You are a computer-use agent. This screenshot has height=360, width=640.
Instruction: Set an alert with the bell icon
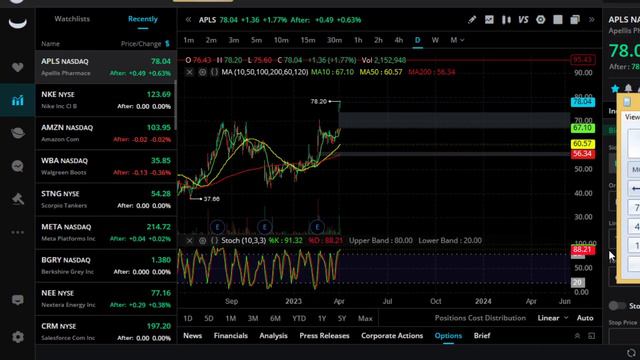(x=628, y=88)
